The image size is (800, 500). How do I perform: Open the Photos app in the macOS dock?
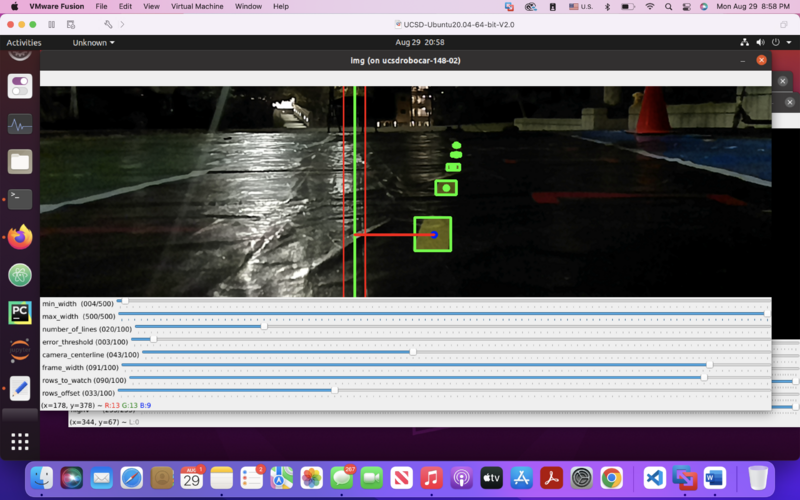(x=311, y=478)
